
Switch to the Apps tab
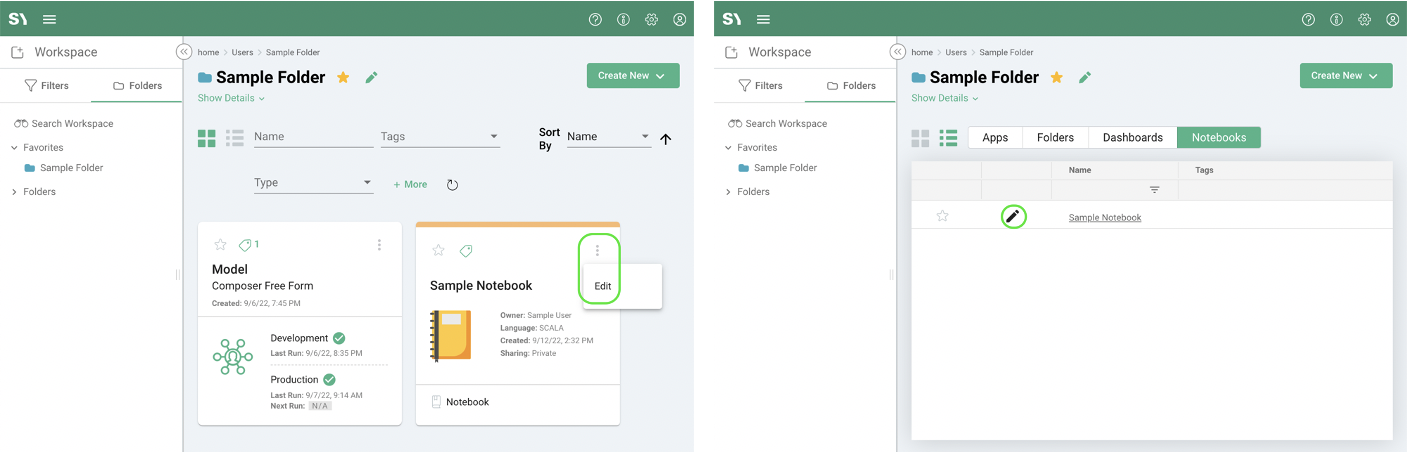[x=995, y=138]
